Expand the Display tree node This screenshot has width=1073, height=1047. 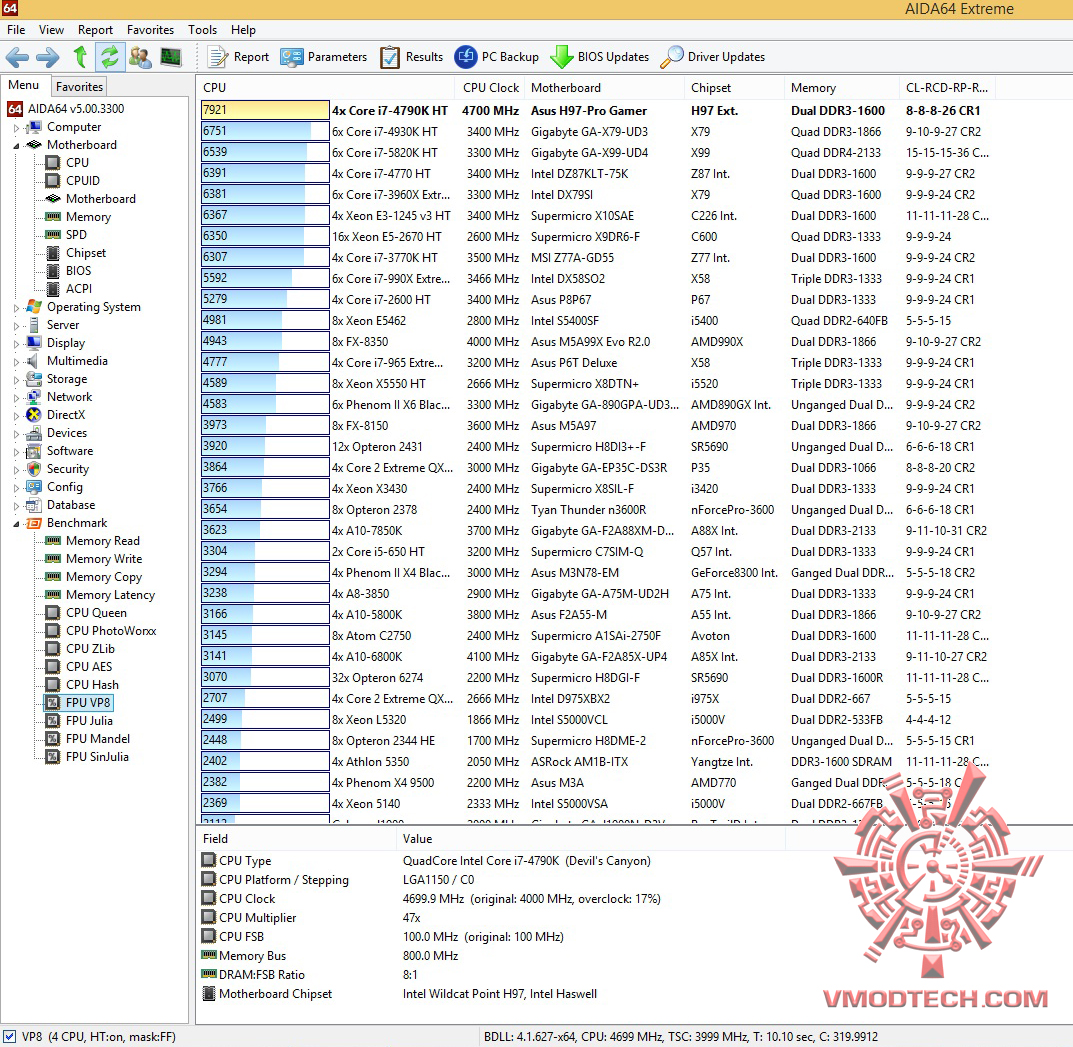16,343
